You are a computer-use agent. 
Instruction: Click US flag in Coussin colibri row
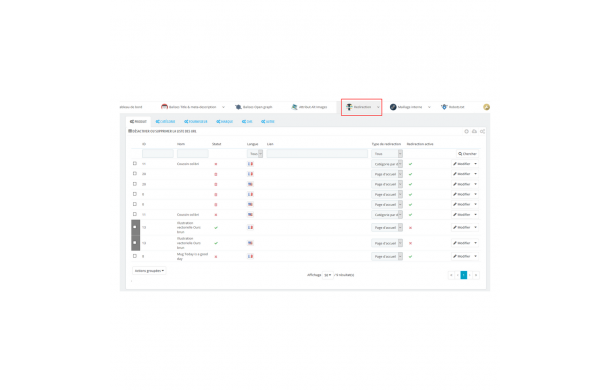251,214
